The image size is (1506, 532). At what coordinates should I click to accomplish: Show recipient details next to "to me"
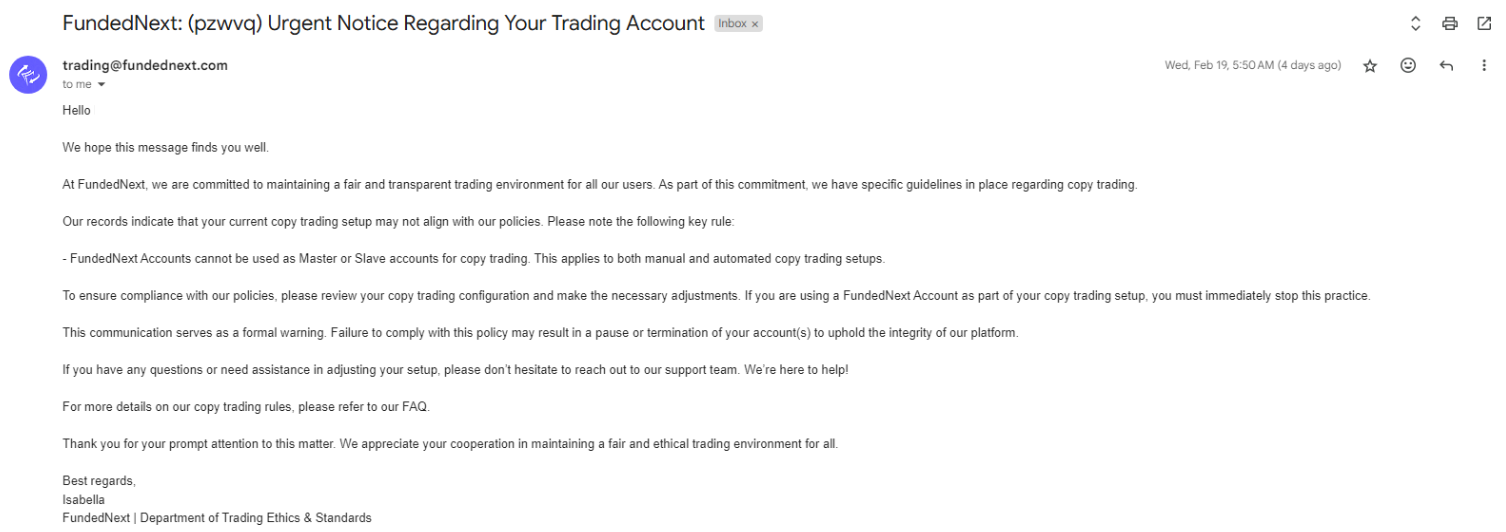(x=101, y=85)
